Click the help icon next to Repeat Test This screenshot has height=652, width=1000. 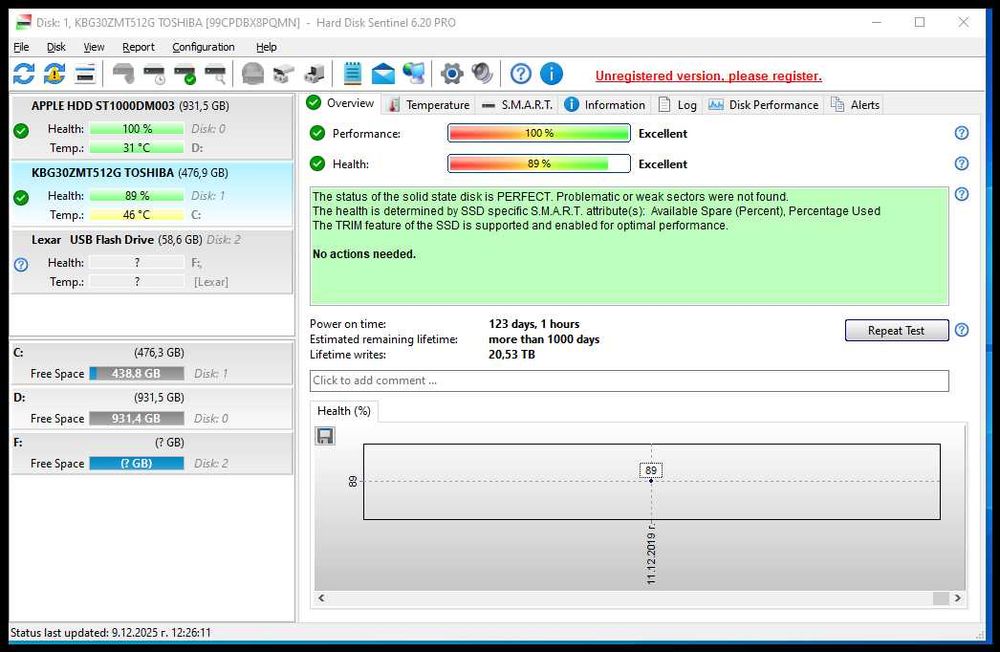click(x=962, y=330)
